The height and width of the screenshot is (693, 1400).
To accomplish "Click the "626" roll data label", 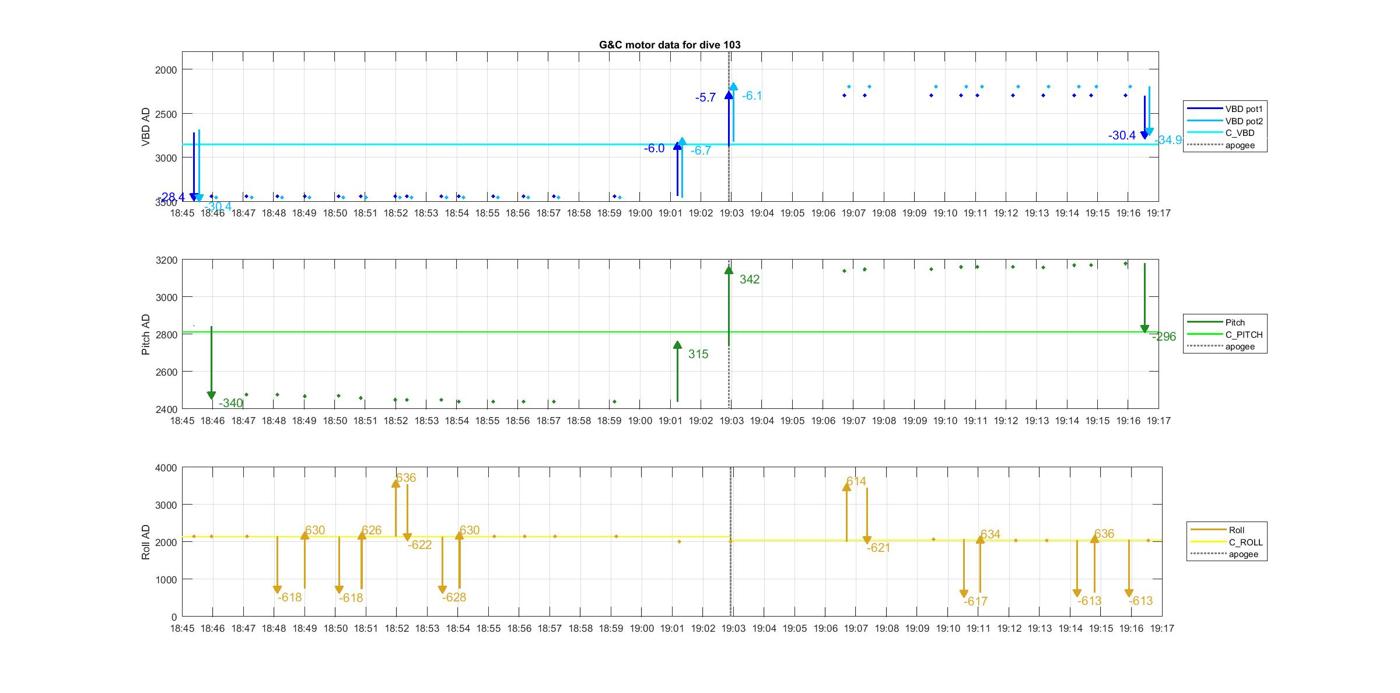I will coord(371,530).
